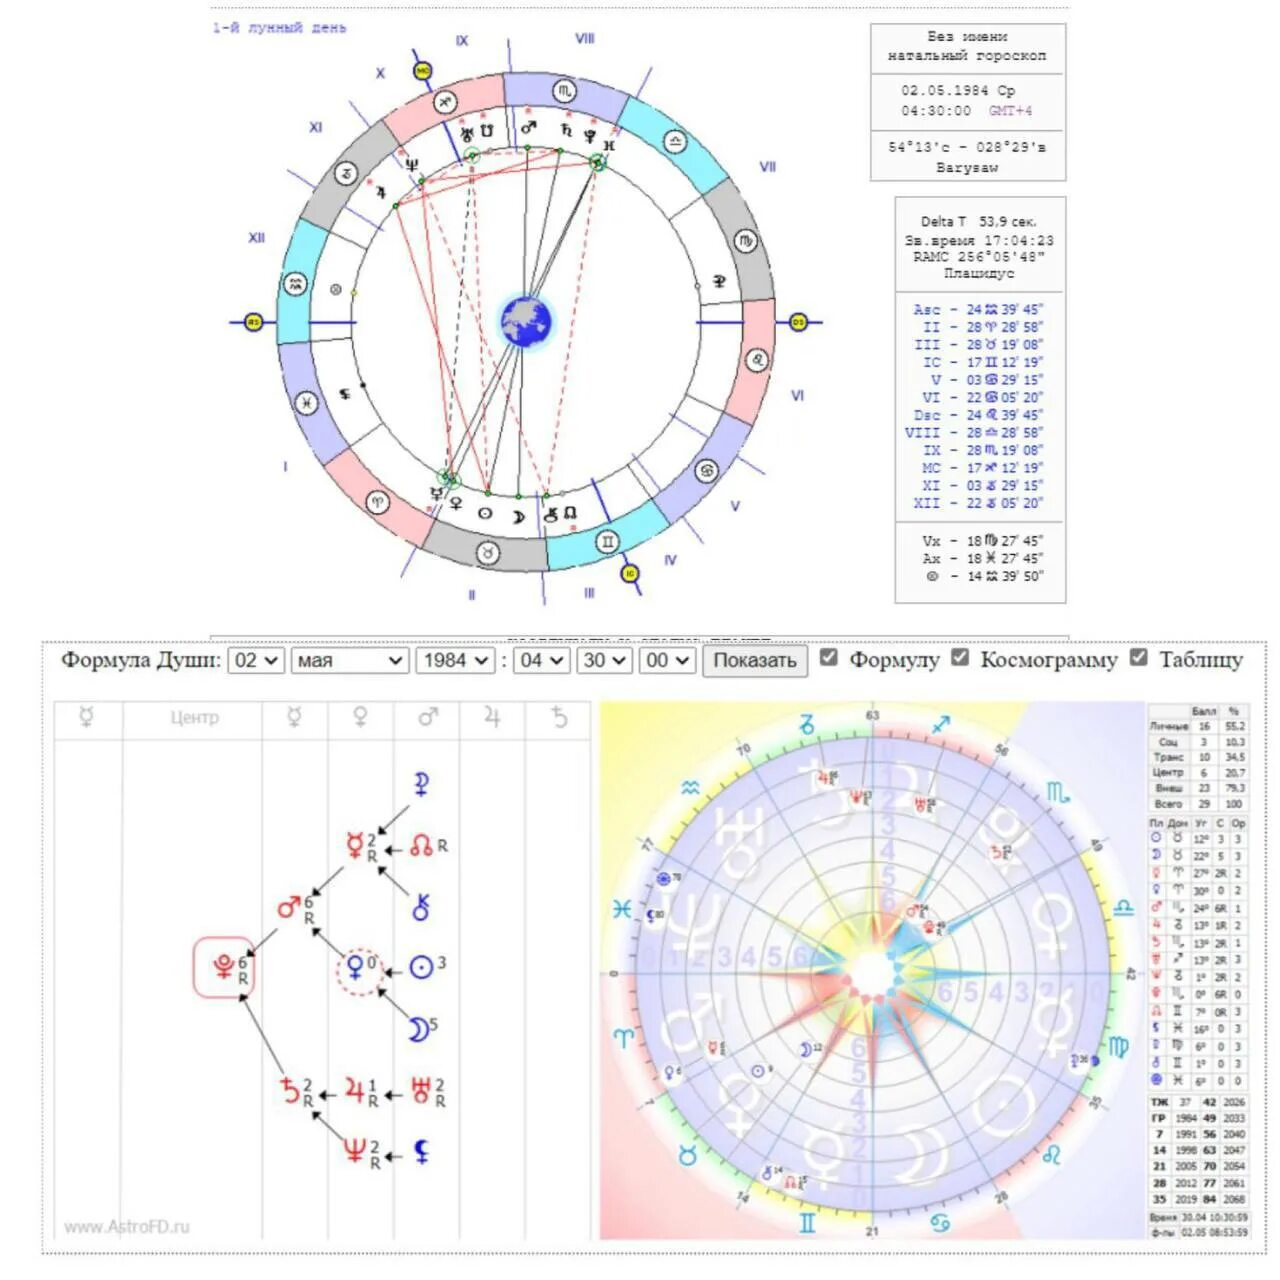This screenshot has height=1280, width=1280.
Task: Click red North Node symbol in formula
Action: (421, 847)
